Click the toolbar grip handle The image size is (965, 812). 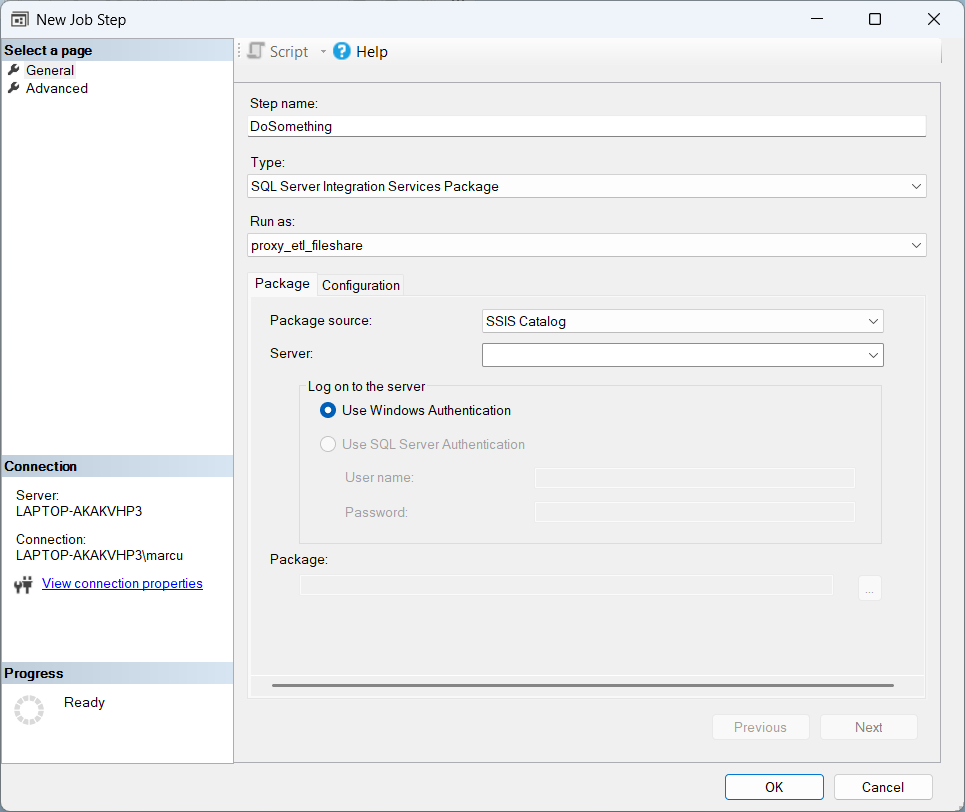tap(239, 51)
